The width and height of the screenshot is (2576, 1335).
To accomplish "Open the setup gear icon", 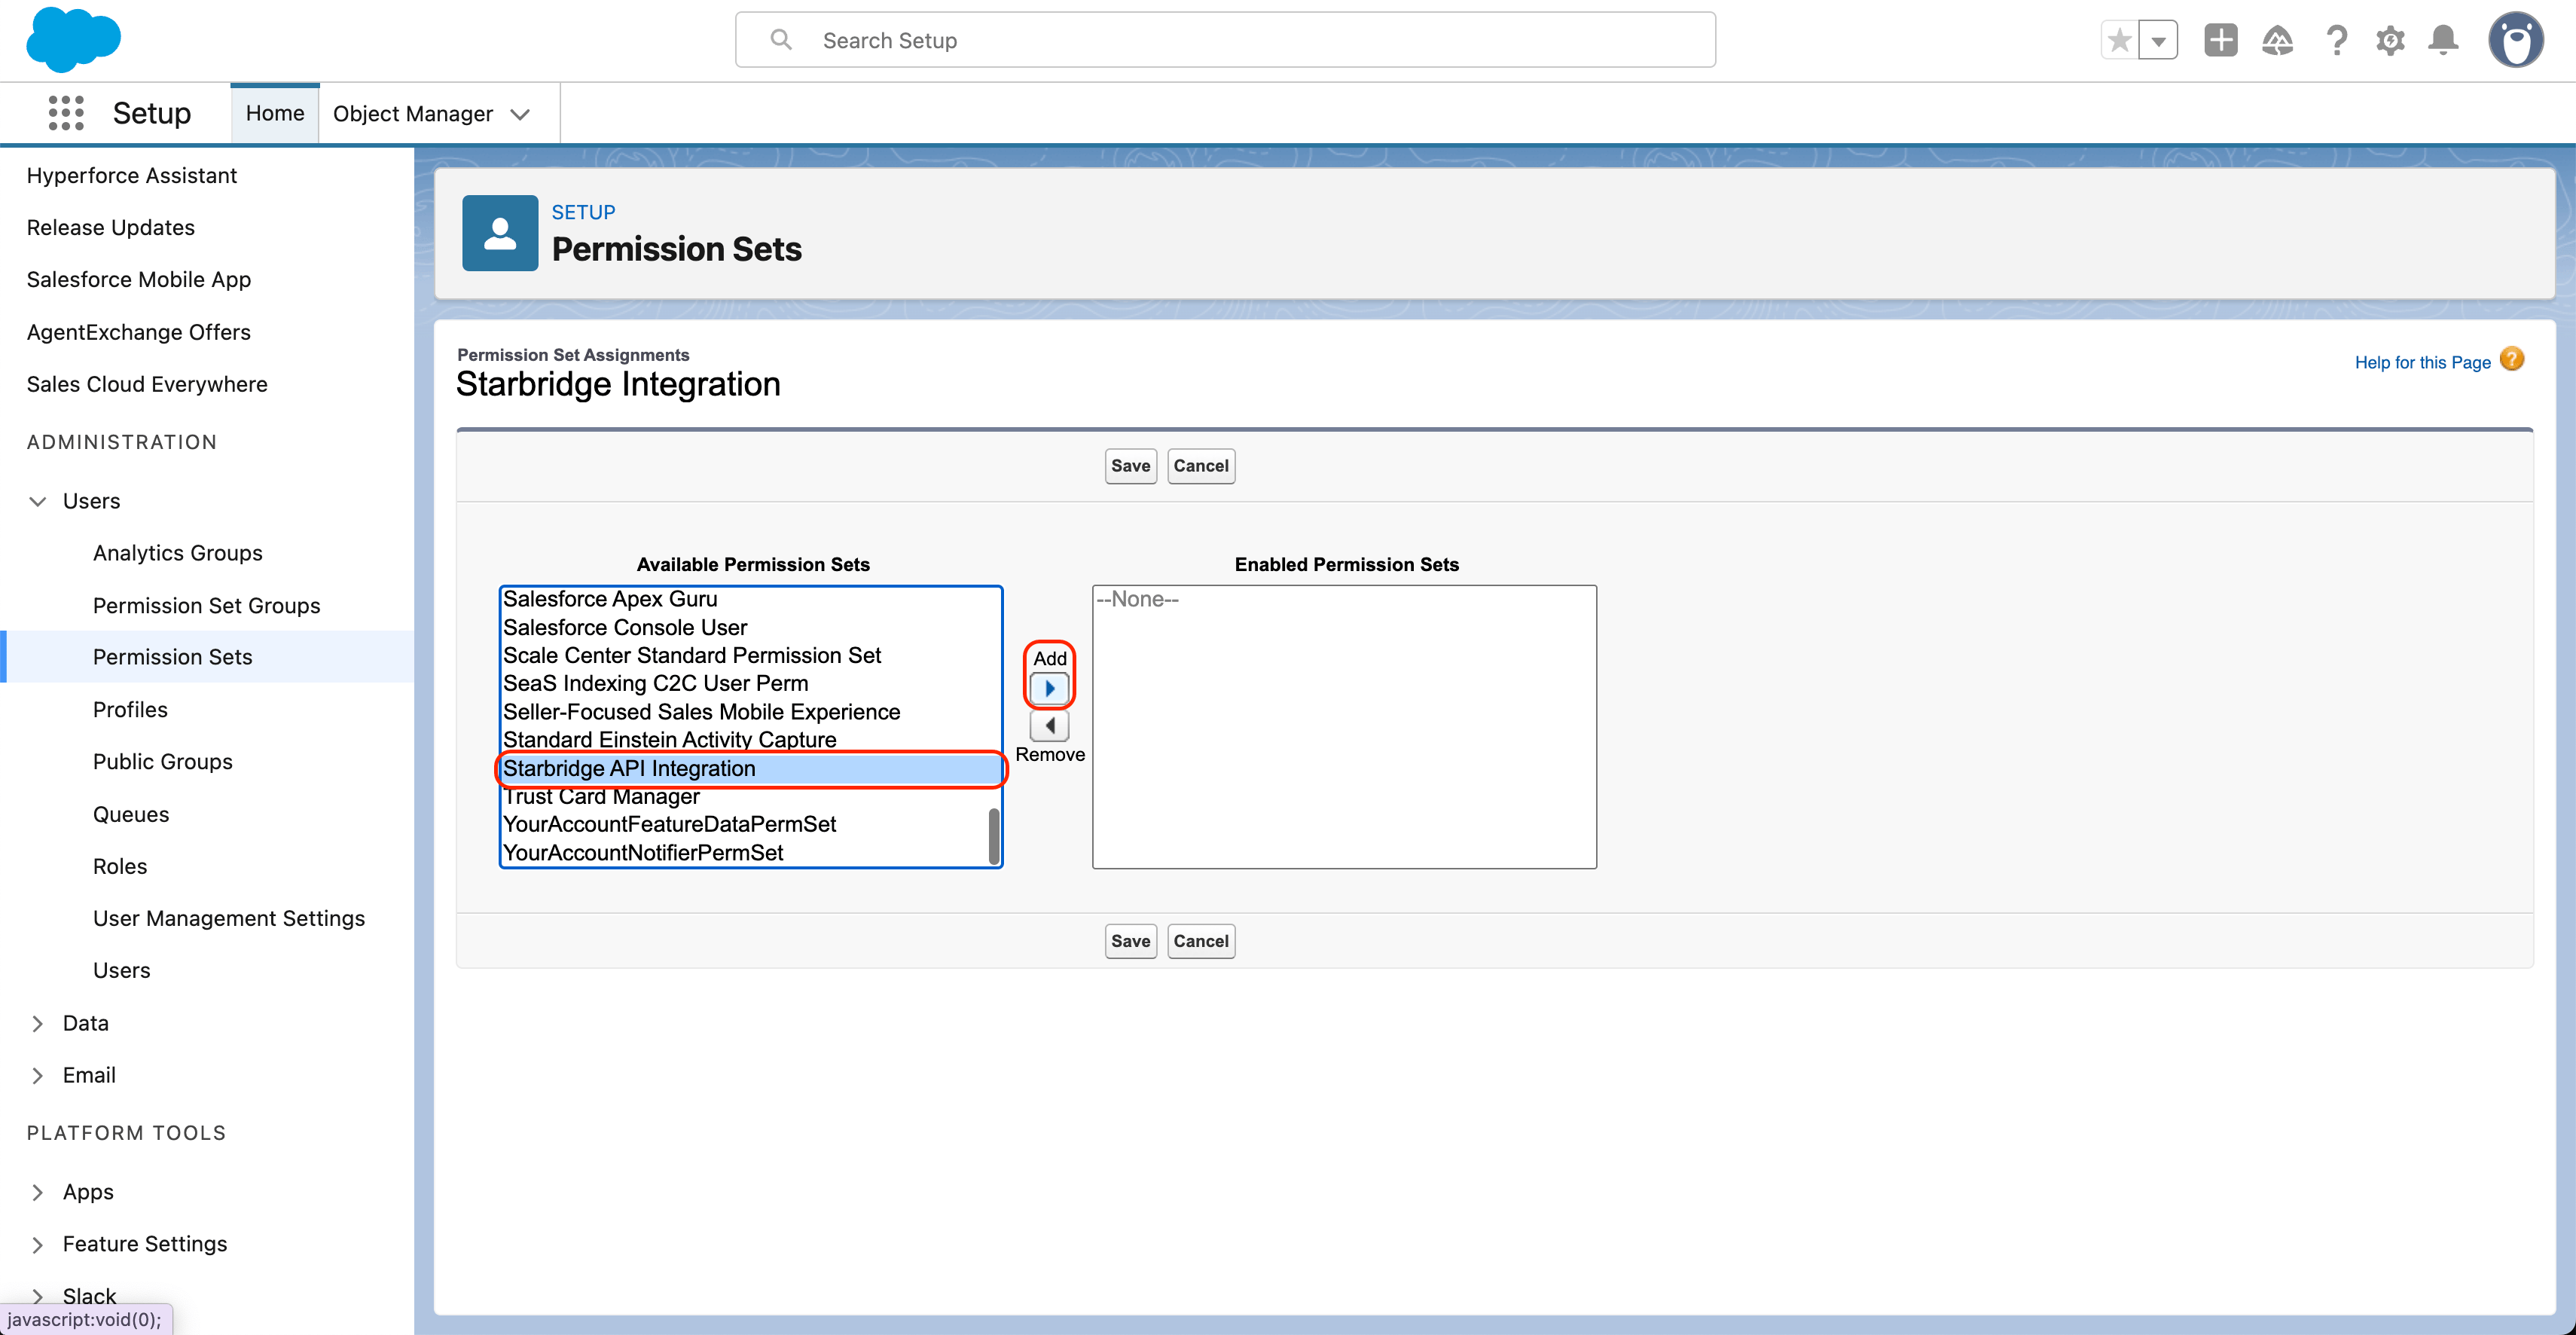I will [x=2390, y=40].
